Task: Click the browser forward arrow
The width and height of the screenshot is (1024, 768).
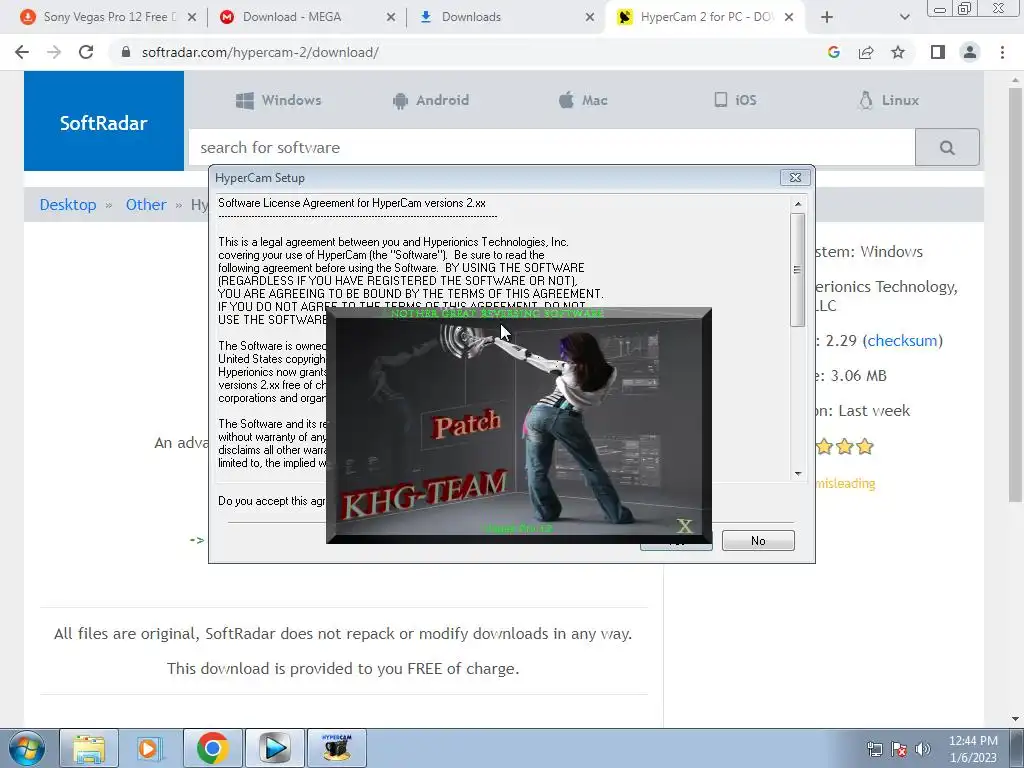Action: tap(54, 52)
